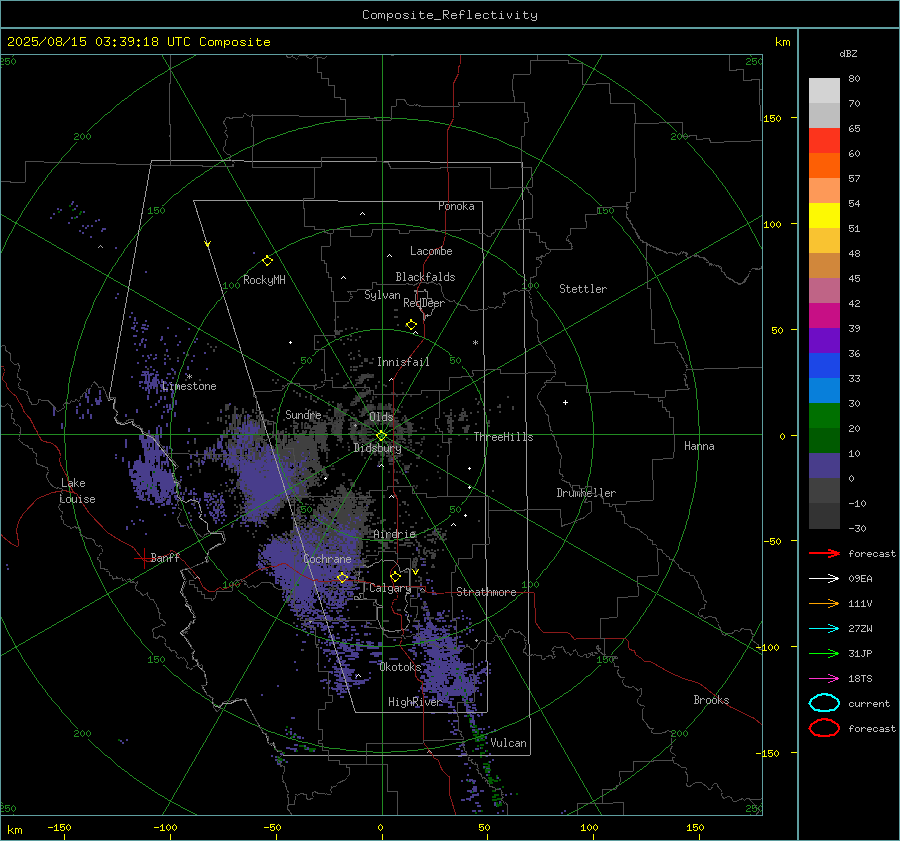Click the white plus marker west of Hanna
Image resolution: width=900 pixels, height=841 pixels.
pyautogui.click(x=565, y=402)
